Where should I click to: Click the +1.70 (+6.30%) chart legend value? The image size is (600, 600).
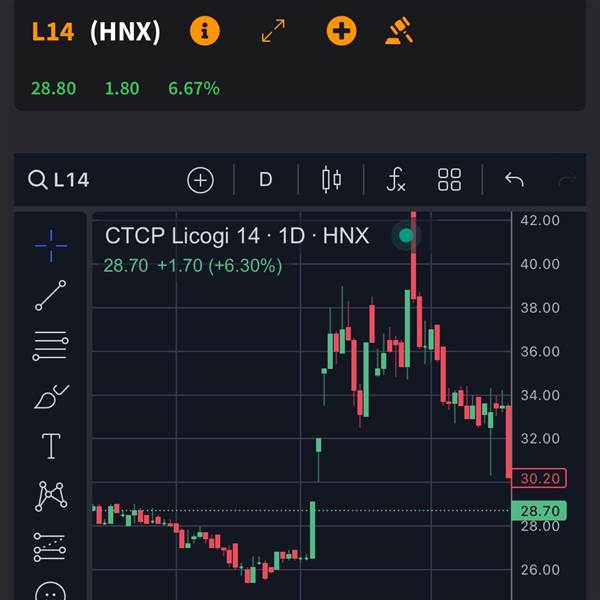pyautogui.click(x=220, y=266)
